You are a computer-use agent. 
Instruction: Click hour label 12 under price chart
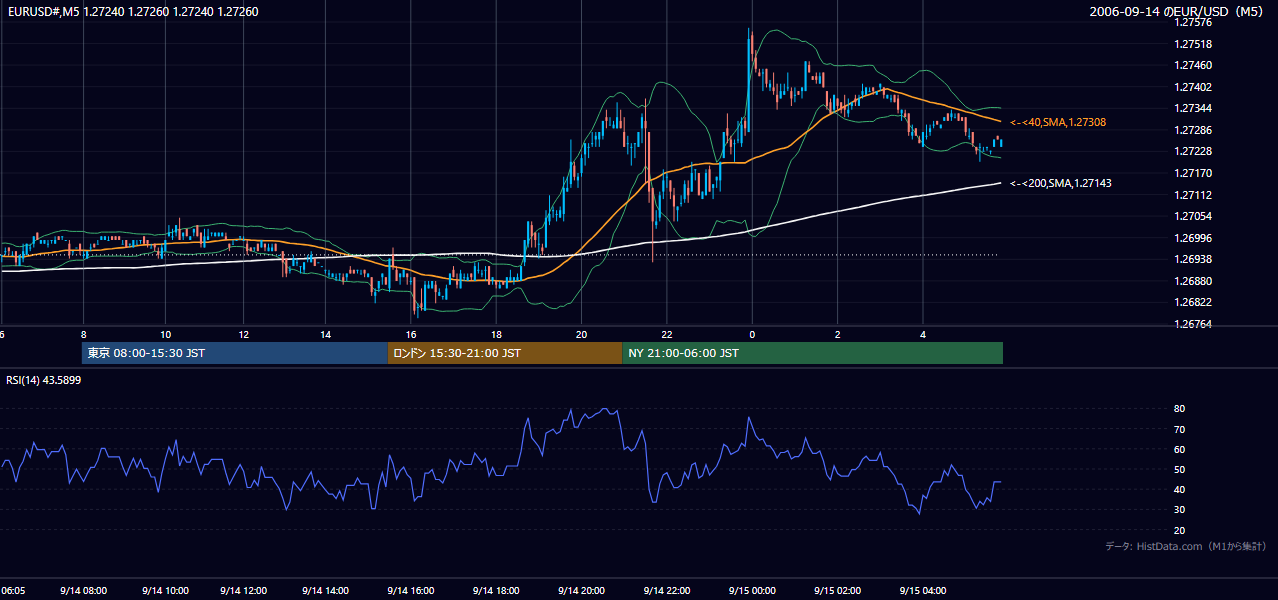pos(244,334)
